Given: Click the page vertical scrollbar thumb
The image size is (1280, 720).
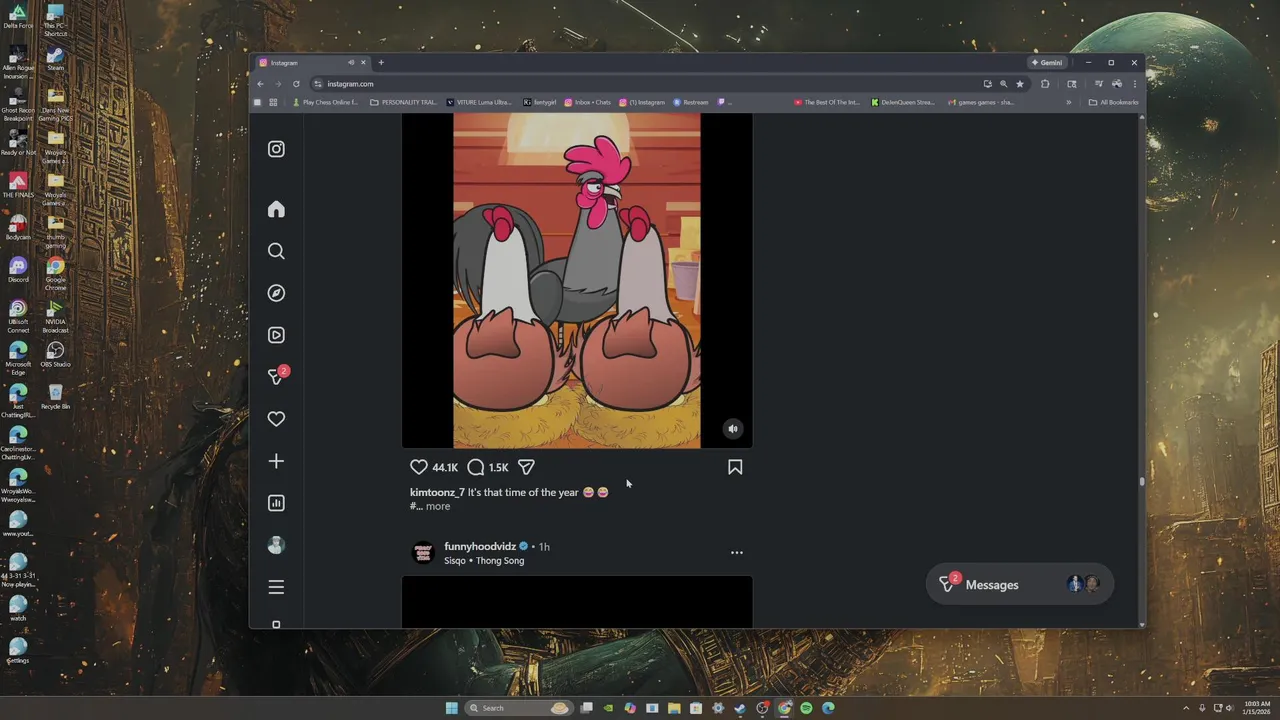Looking at the screenshot, I should 1141,481.
